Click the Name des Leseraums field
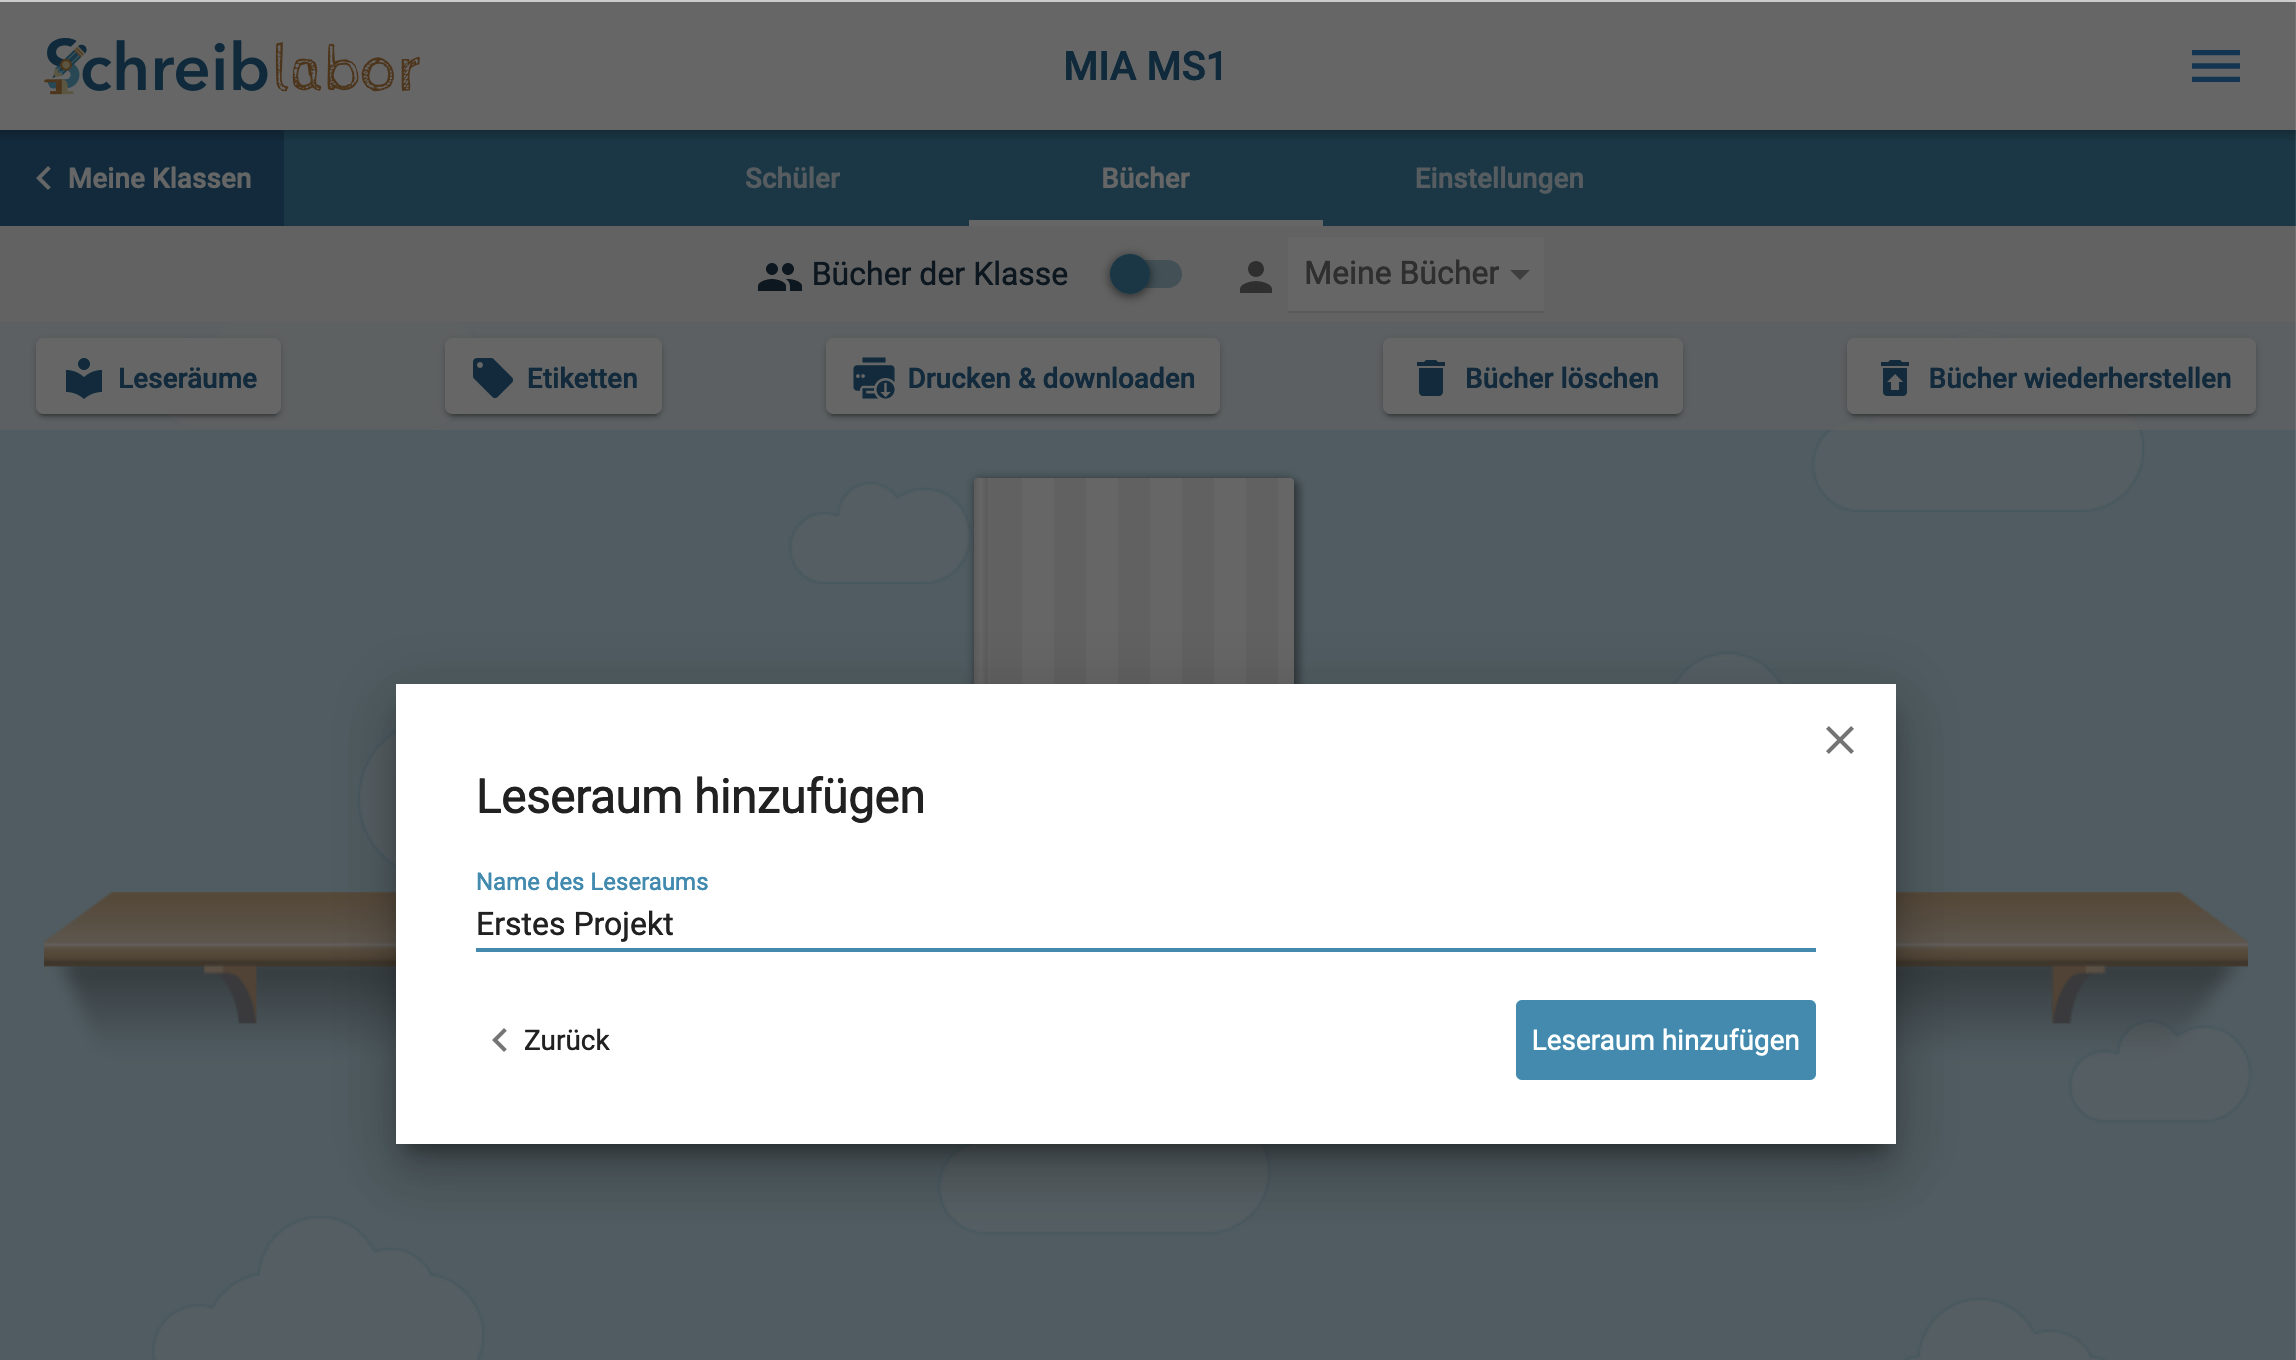Screen dimensions: 2296x1360 tap(1145, 924)
